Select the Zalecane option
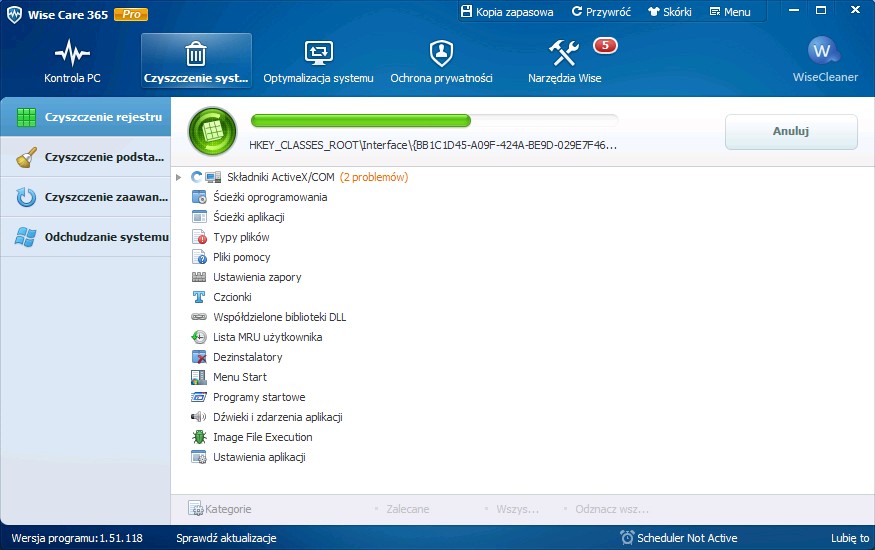 coord(407,509)
